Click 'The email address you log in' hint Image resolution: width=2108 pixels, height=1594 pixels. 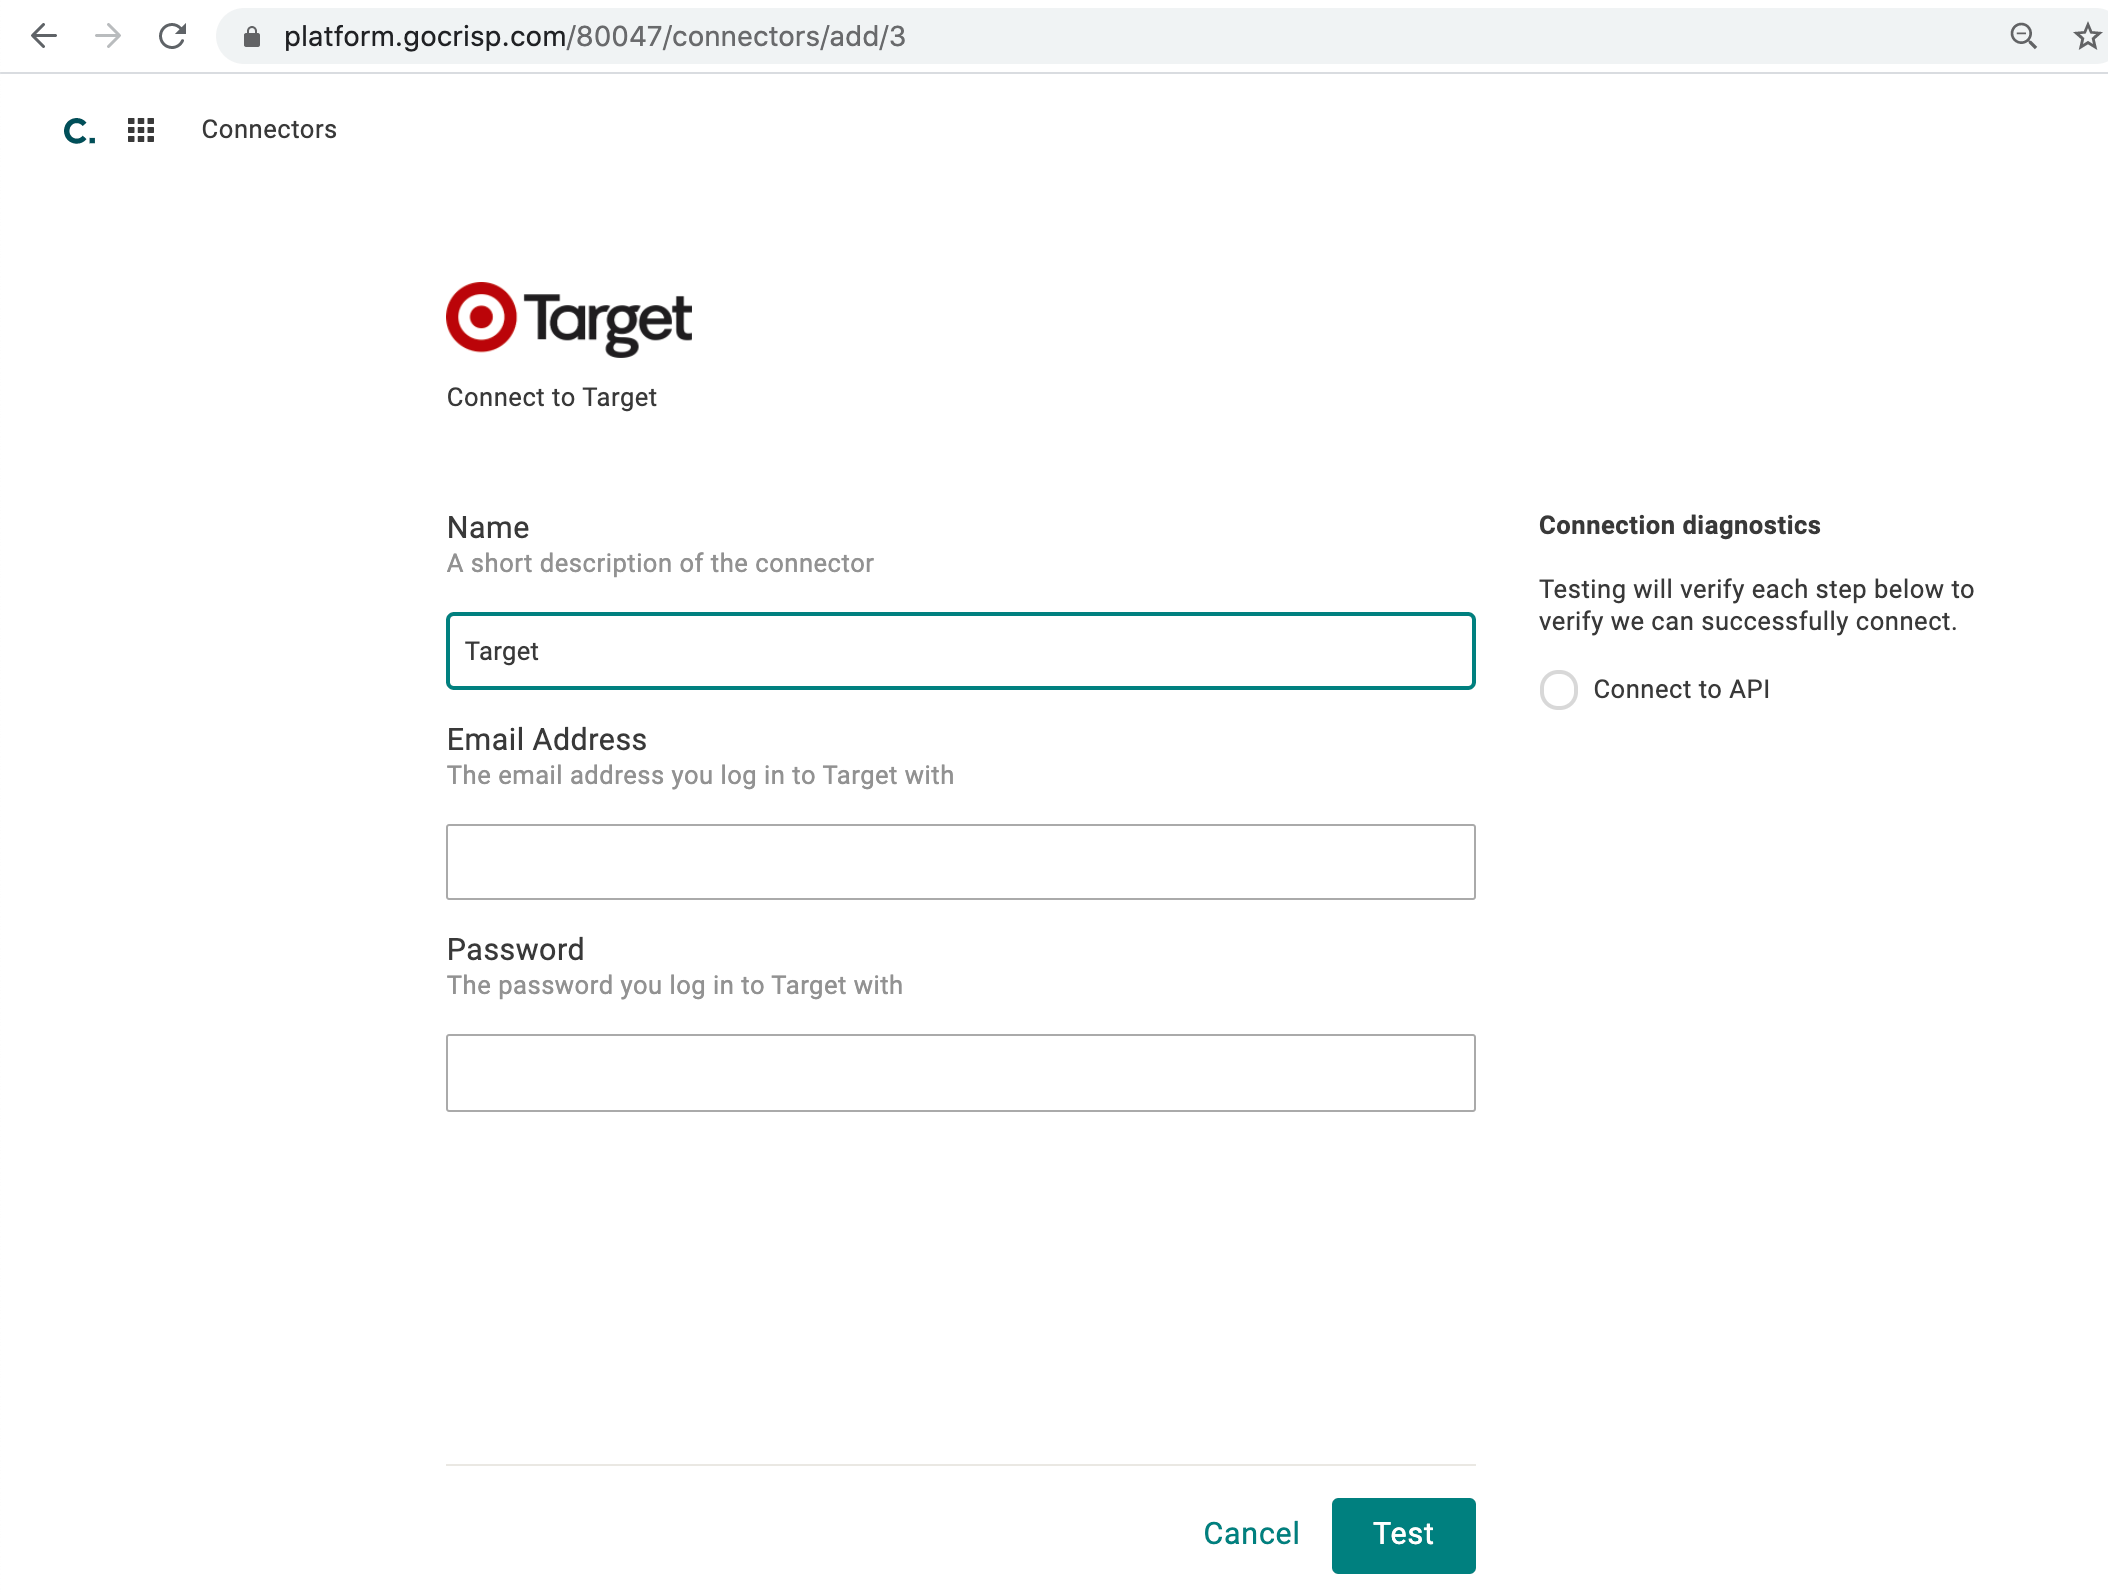click(700, 775)
